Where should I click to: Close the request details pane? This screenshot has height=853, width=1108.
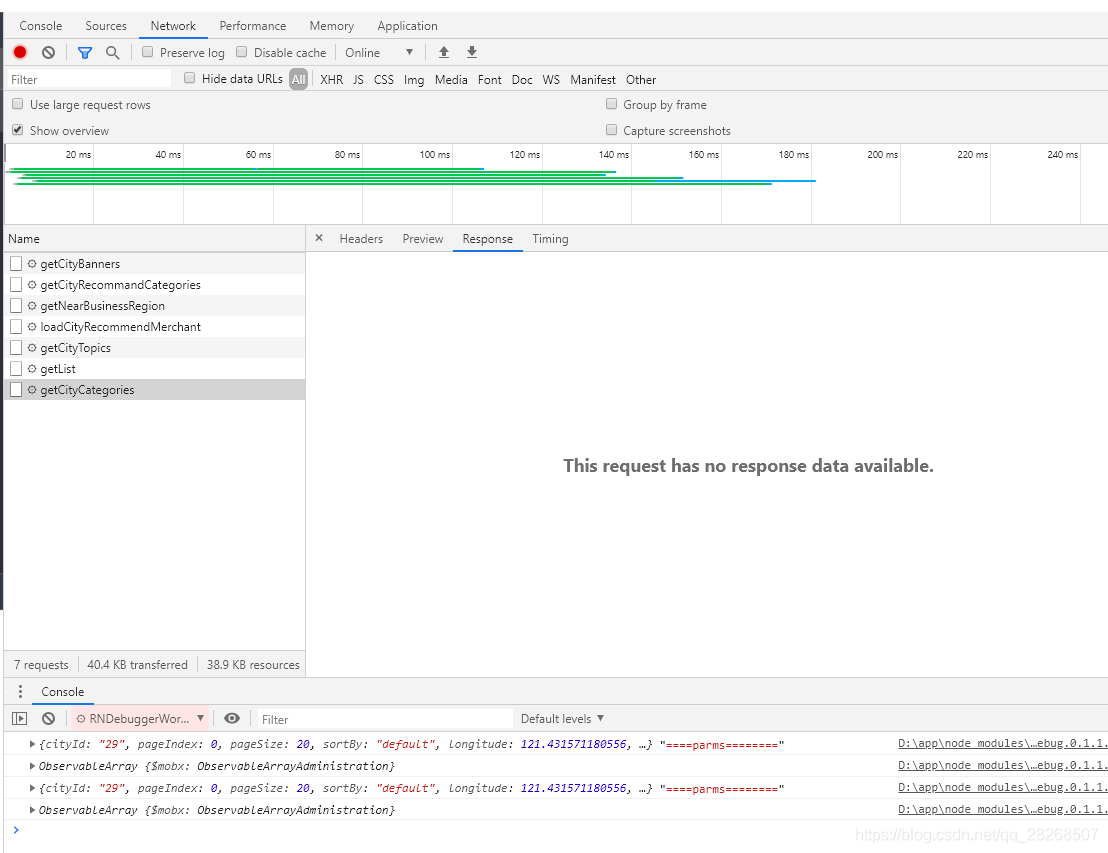319,238
